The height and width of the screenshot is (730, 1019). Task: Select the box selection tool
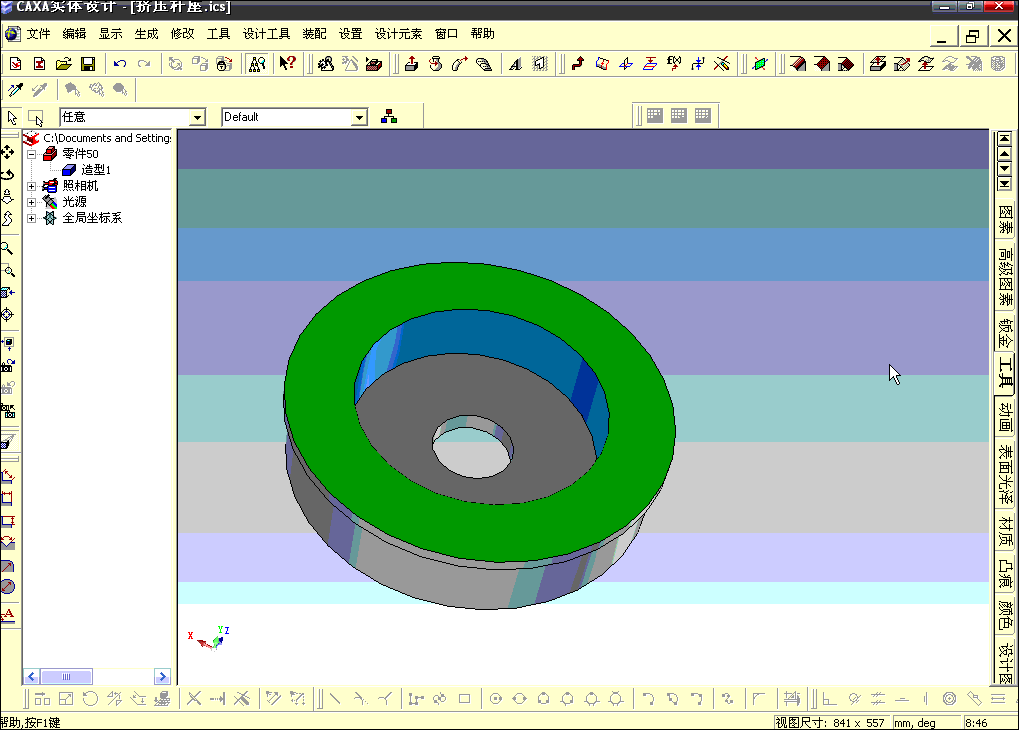35,118
